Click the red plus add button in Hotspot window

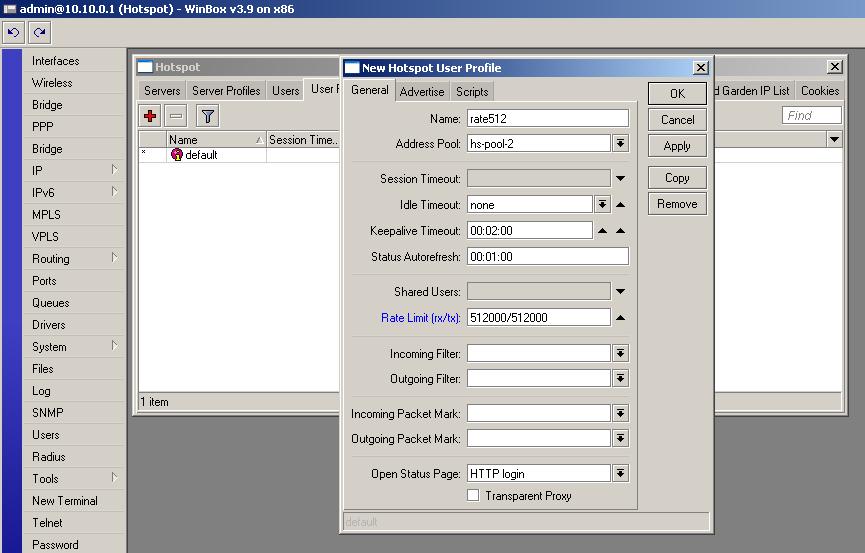click(x=149, y=116)
